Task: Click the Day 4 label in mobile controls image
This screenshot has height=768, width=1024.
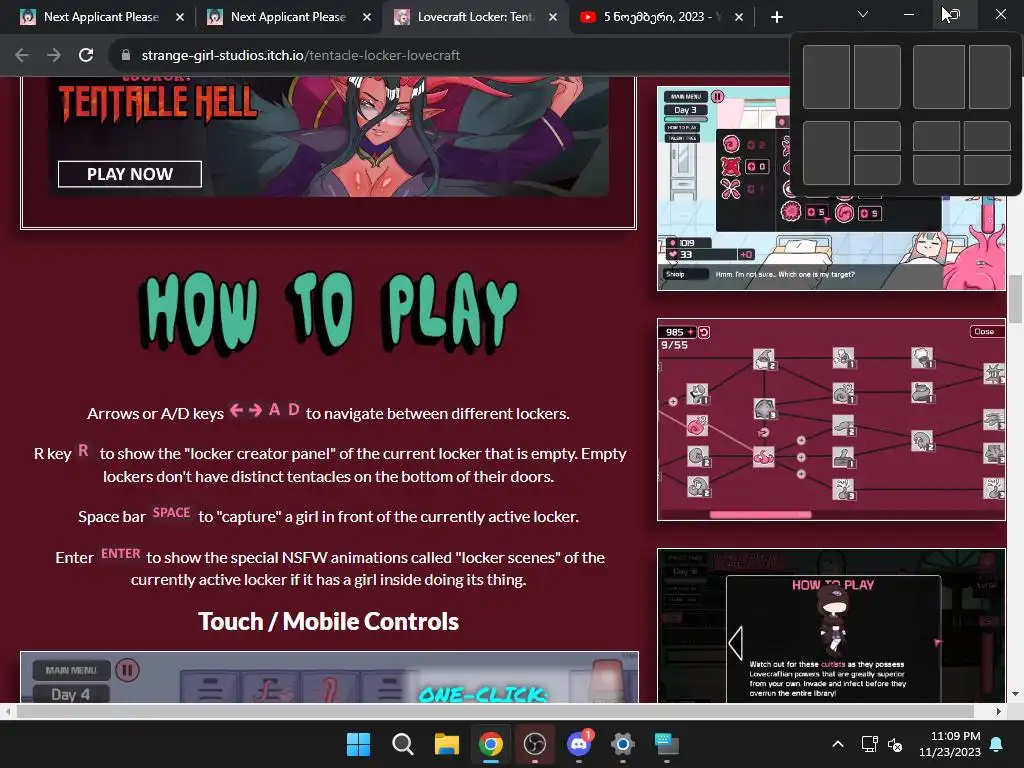Action: [x=71, y=694]
